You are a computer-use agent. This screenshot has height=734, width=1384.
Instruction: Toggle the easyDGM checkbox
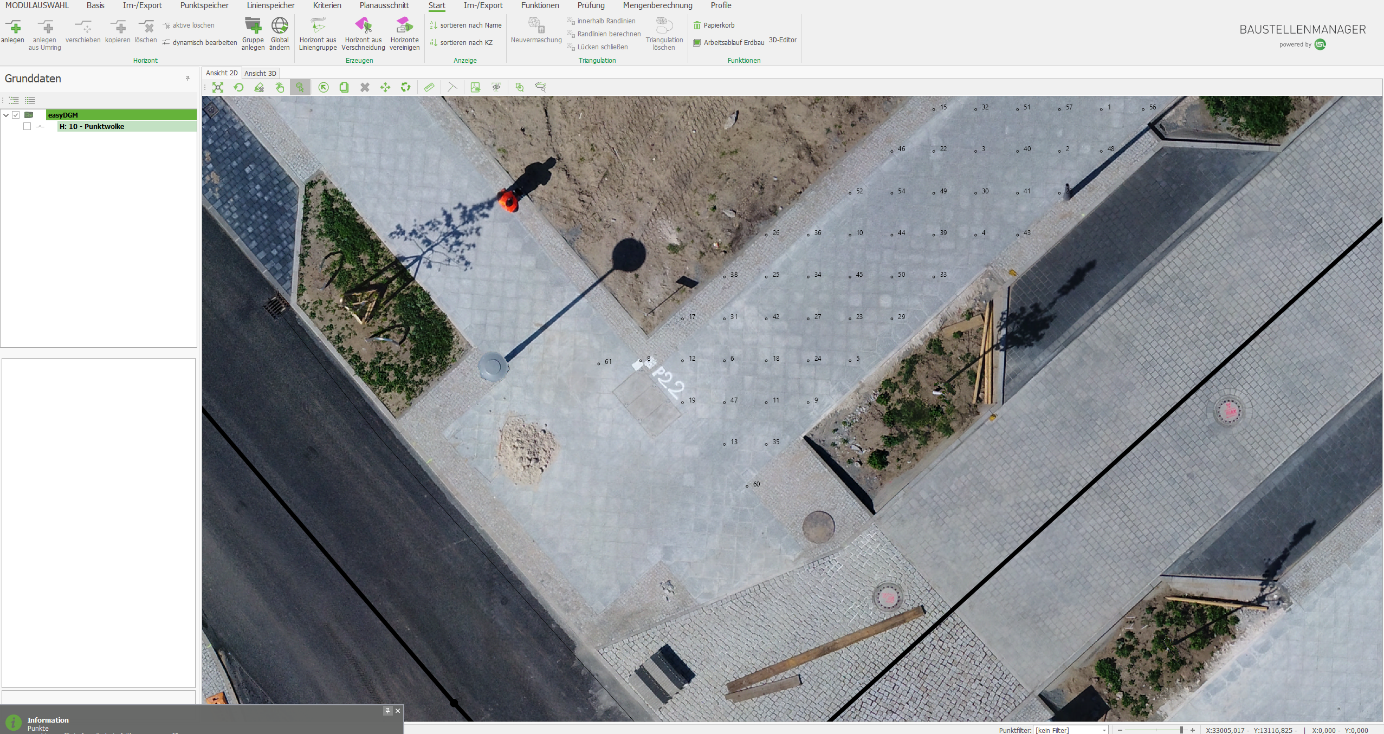(16, 115)
